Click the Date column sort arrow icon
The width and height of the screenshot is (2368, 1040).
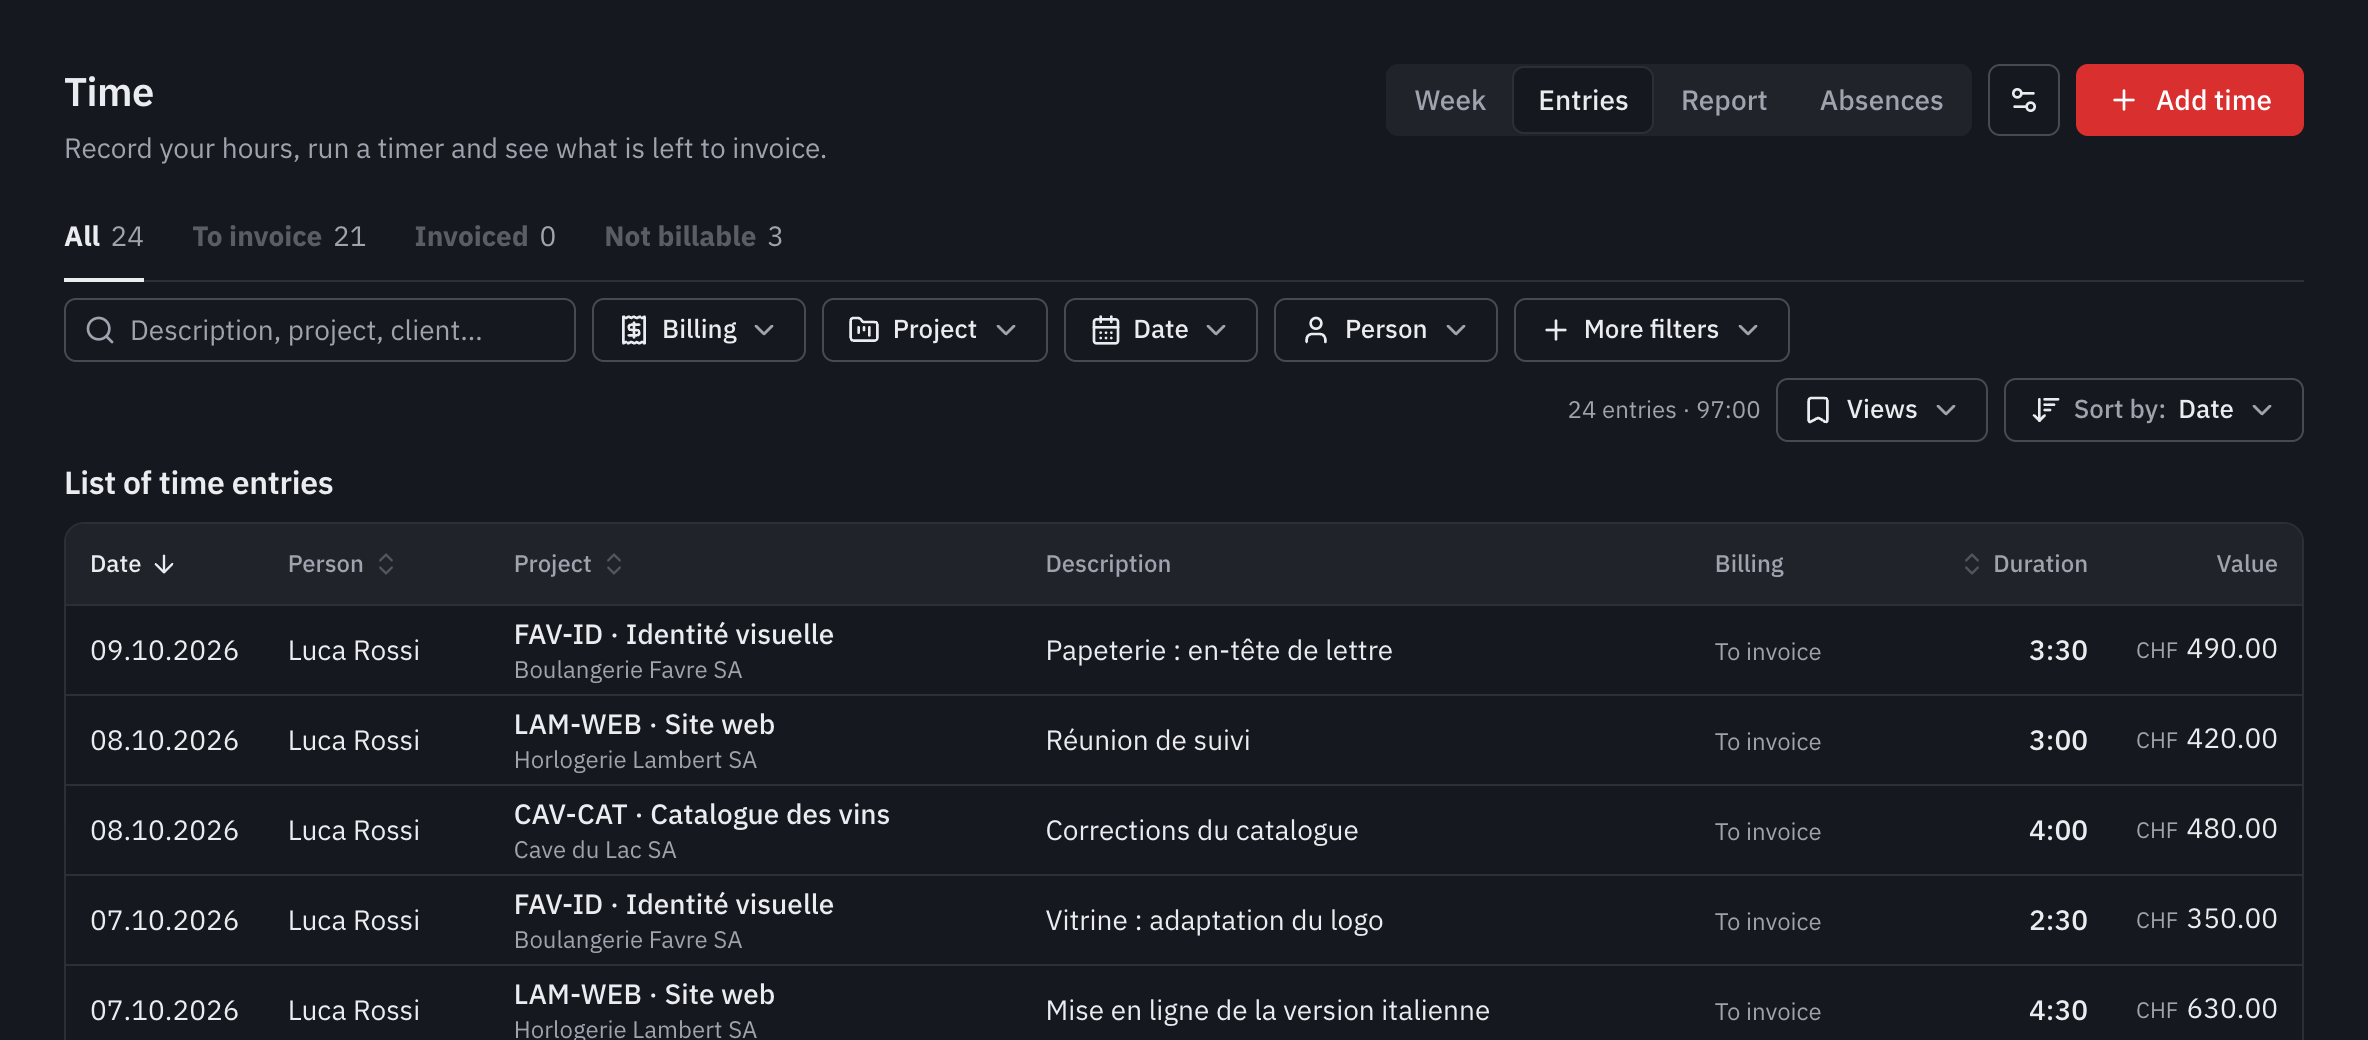tap(164, 564)
